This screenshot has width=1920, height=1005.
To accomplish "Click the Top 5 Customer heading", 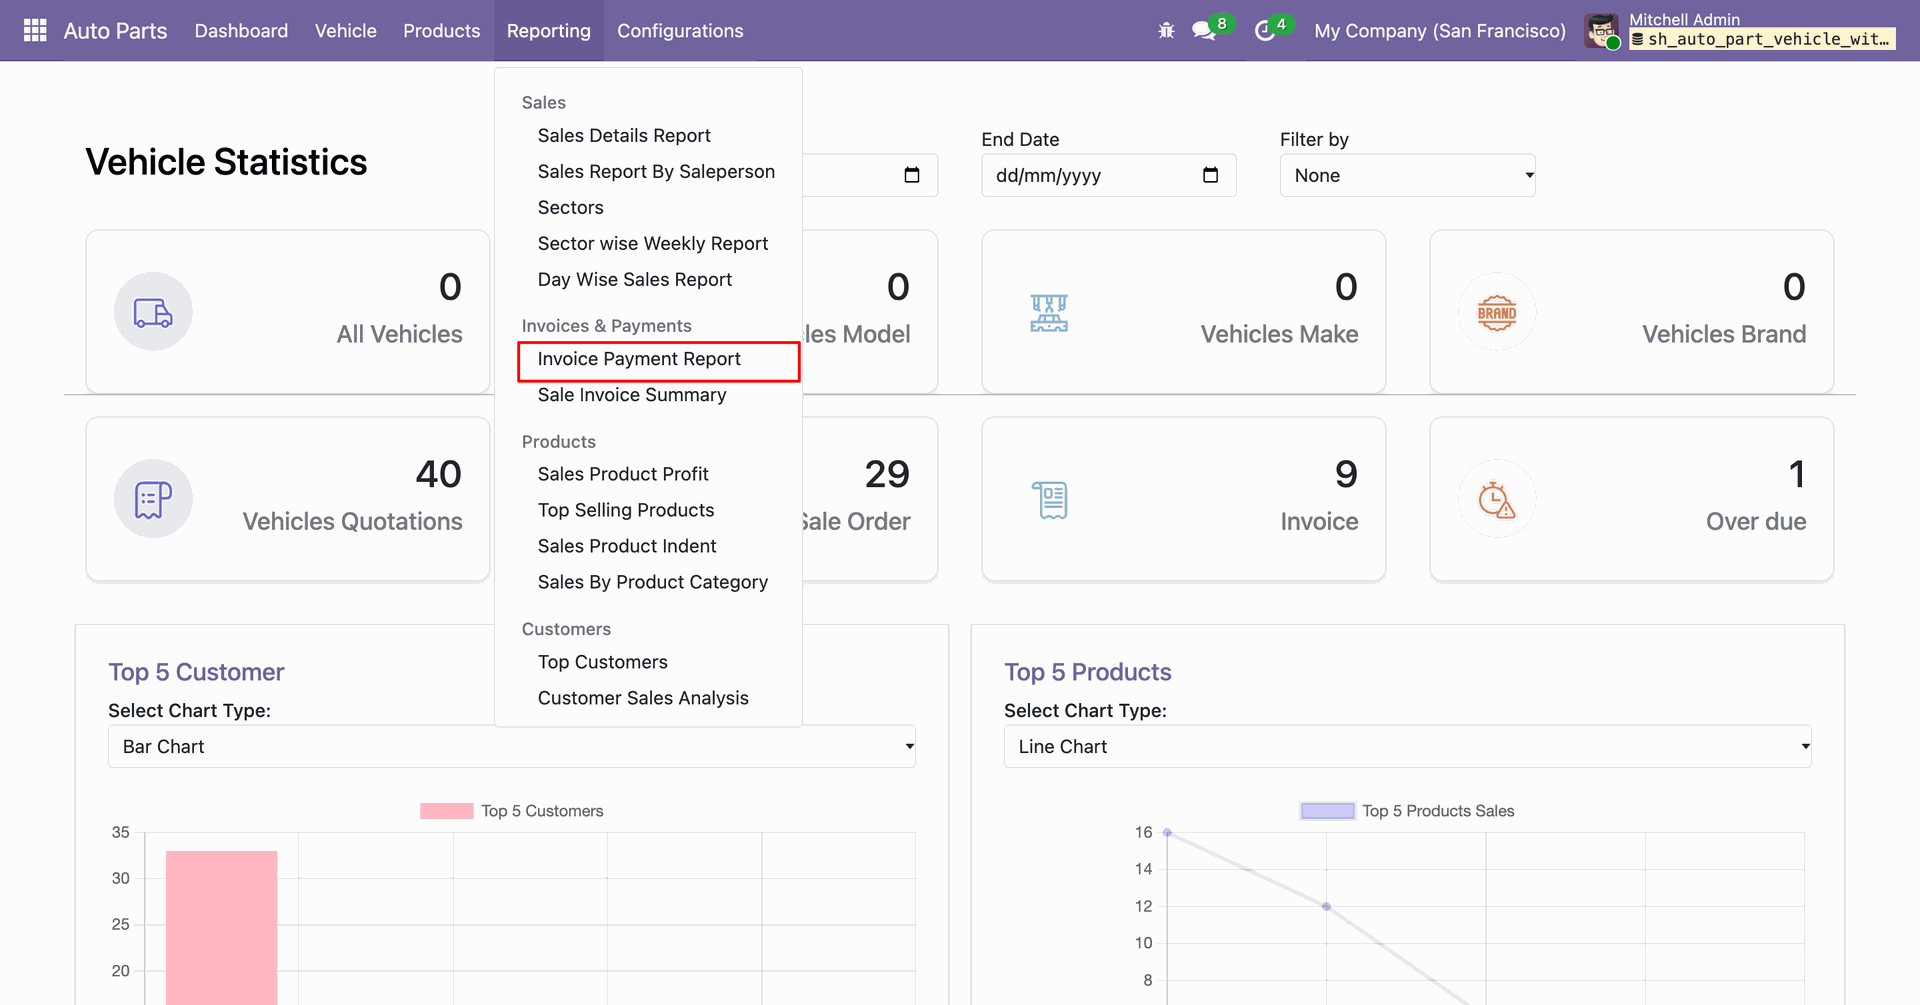I will click(x=196, y=672).
